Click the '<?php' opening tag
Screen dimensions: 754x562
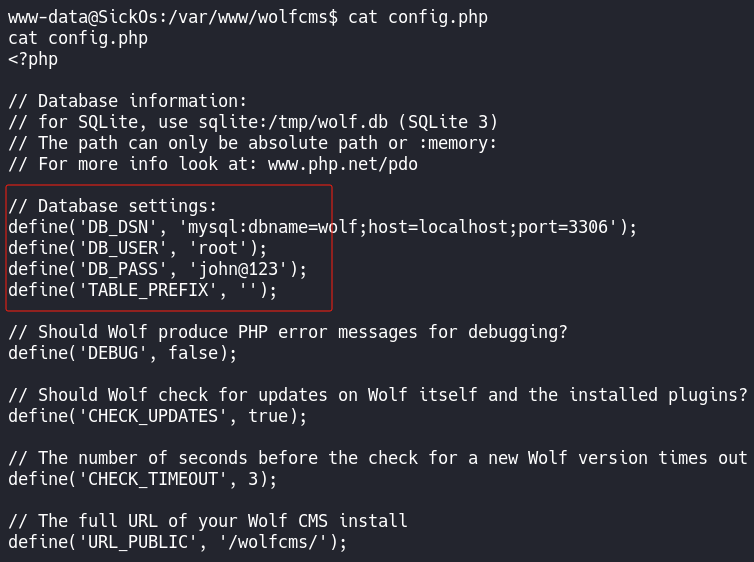click(x=33, y=59)
